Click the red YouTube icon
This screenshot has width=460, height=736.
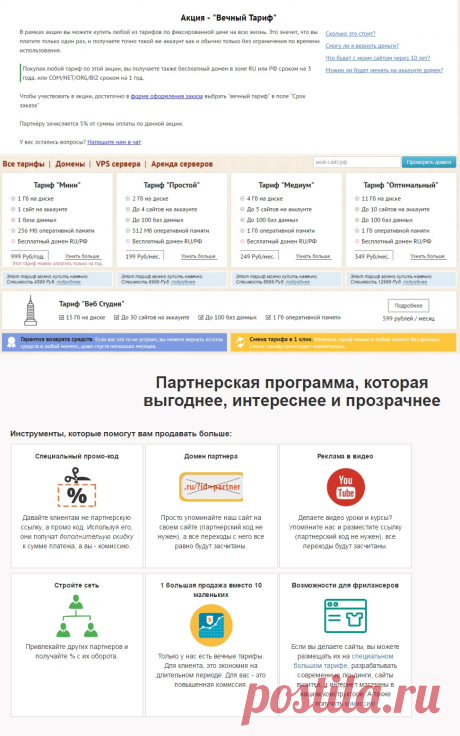pyautogui.click(x=345, y=486)
